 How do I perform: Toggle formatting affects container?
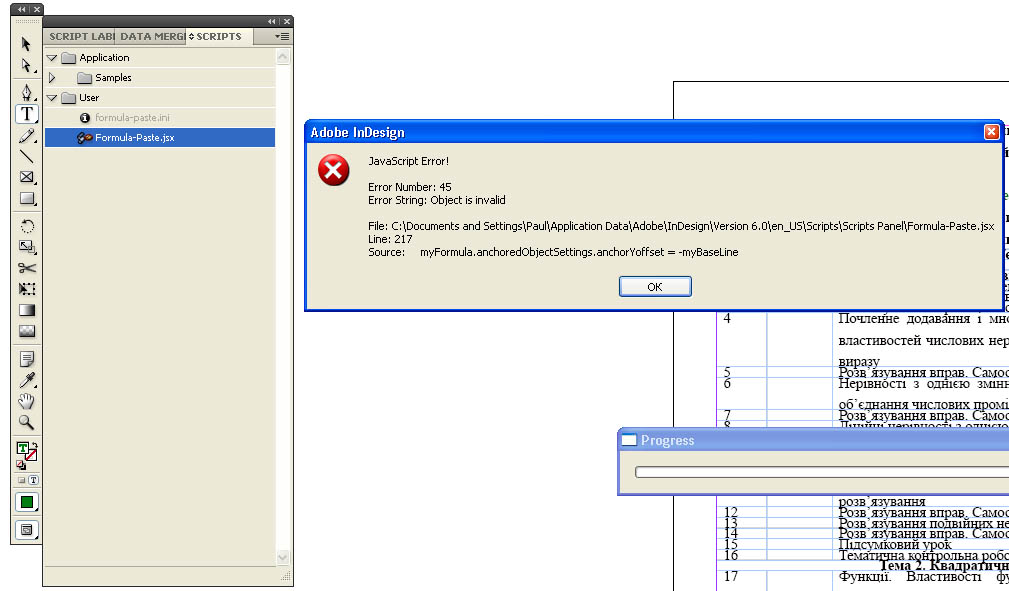pos(21,480)
